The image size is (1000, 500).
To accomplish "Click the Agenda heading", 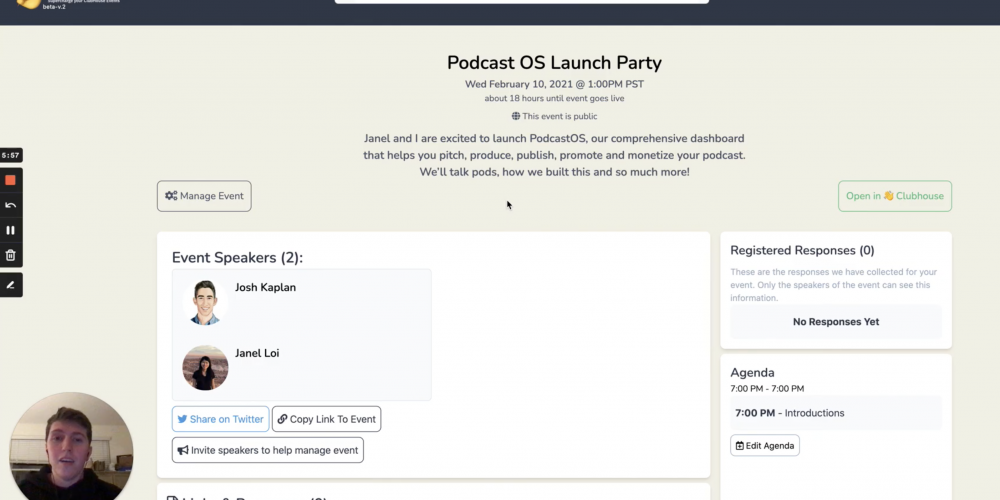I will 753,372.
